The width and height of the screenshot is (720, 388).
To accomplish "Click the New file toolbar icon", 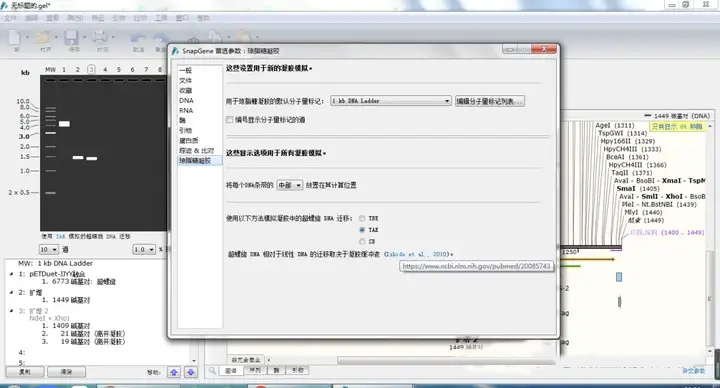I will click(15, 38).
